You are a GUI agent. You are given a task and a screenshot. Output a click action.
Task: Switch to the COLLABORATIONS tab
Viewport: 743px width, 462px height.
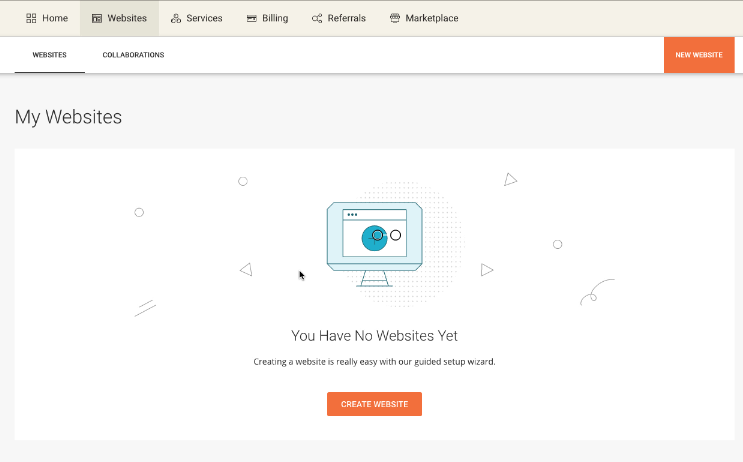click(x=133, y=55)
